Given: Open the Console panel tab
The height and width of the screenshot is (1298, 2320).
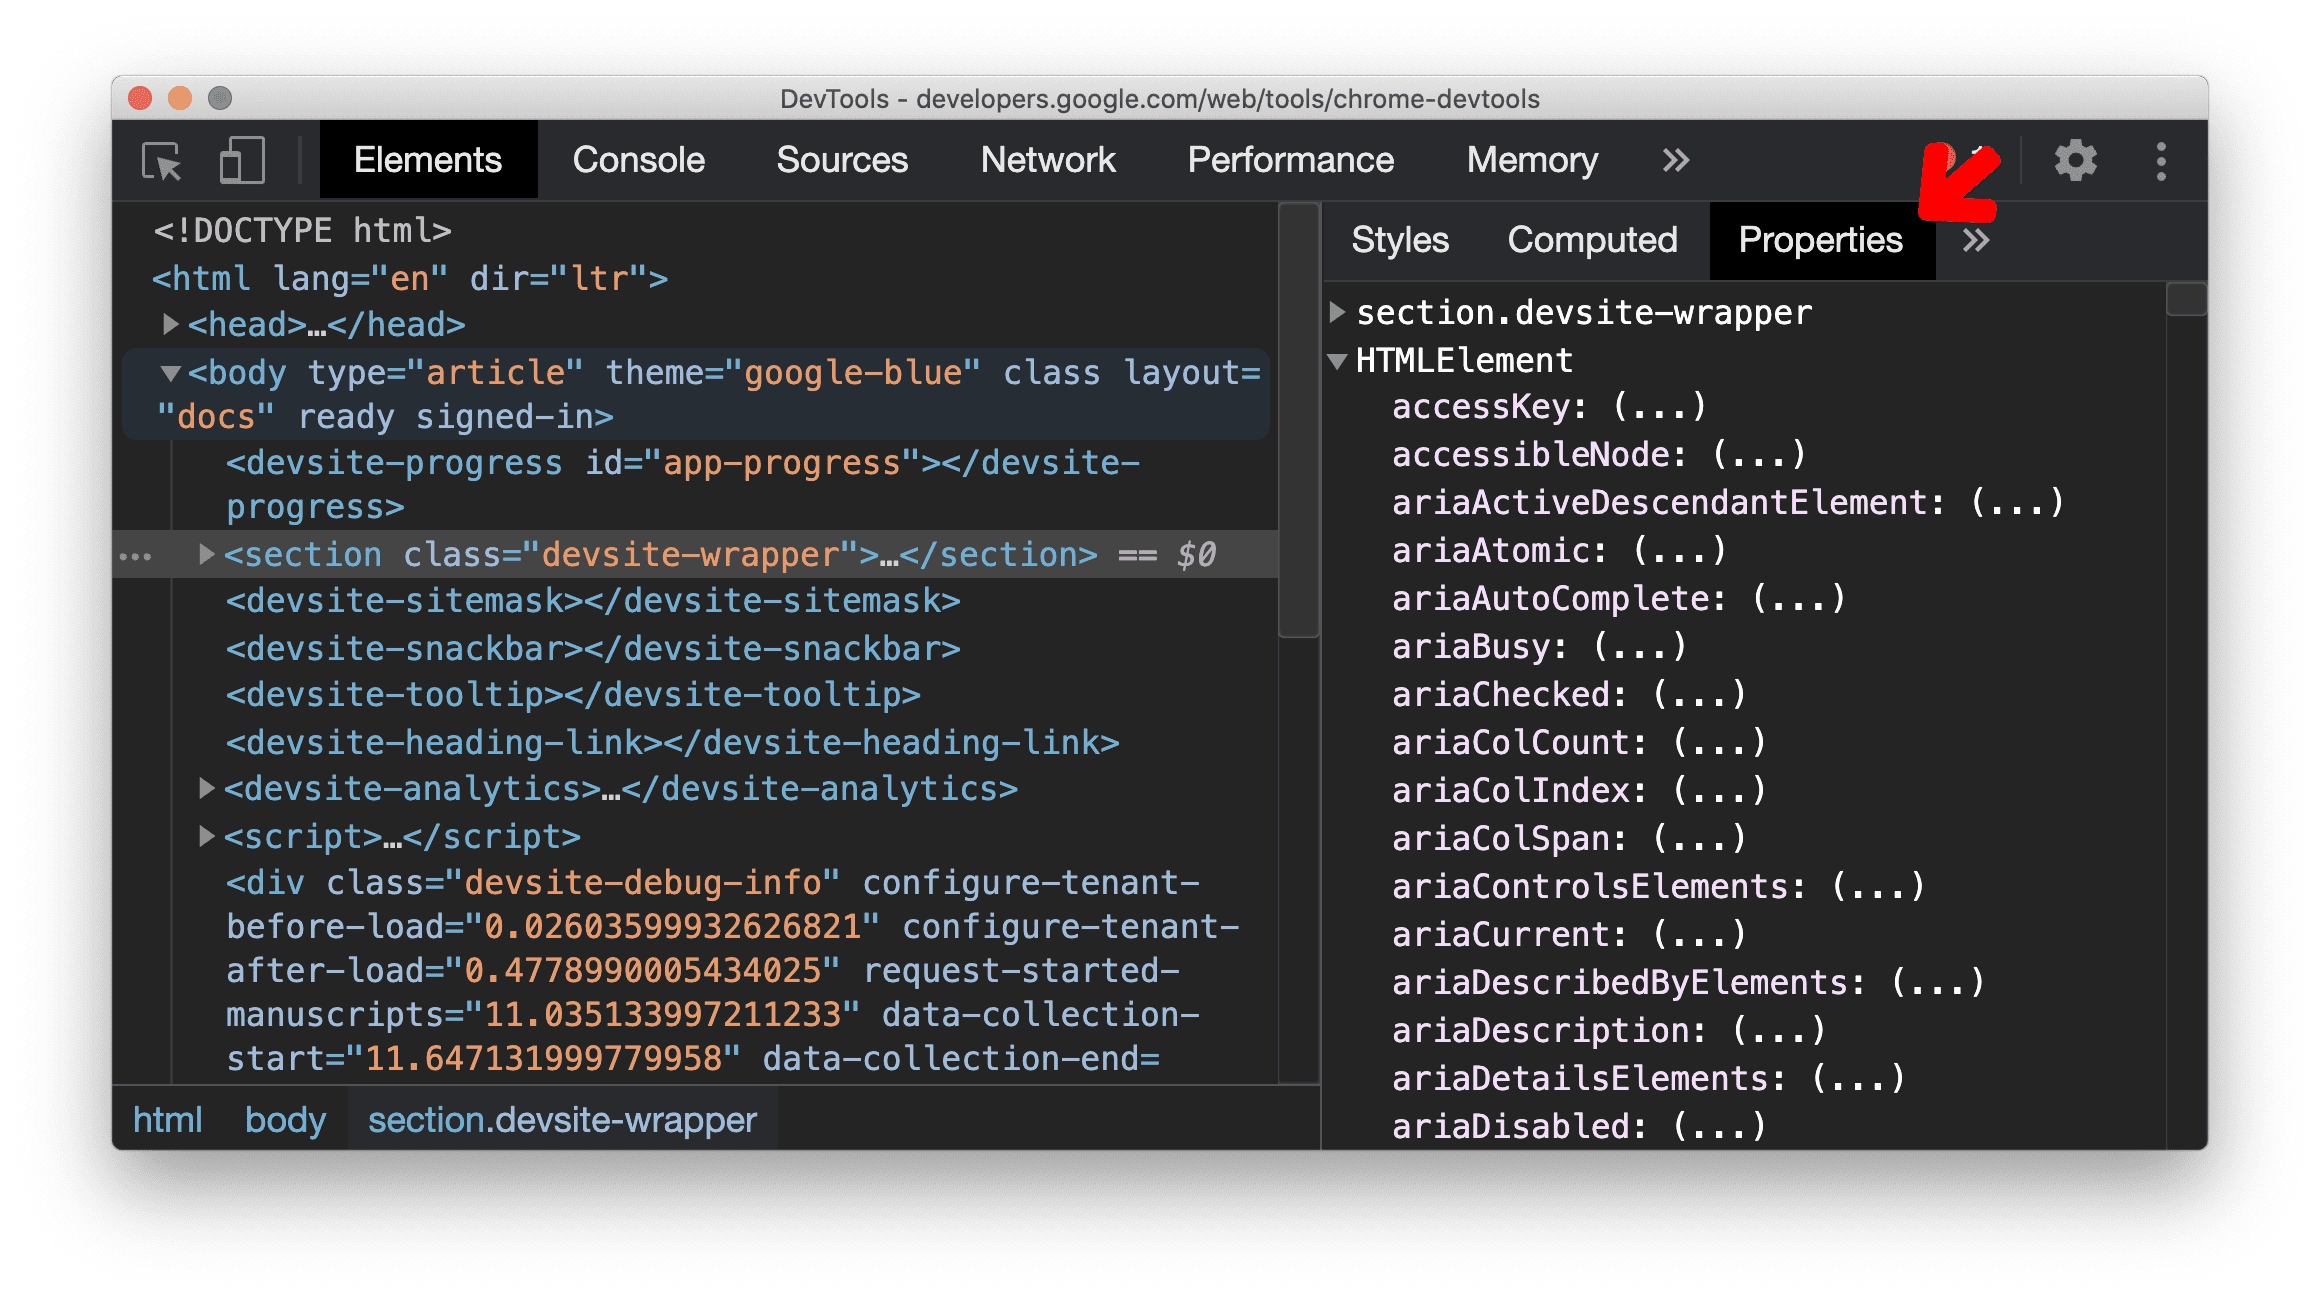Looking at the screenshot, I should [641, 158].
